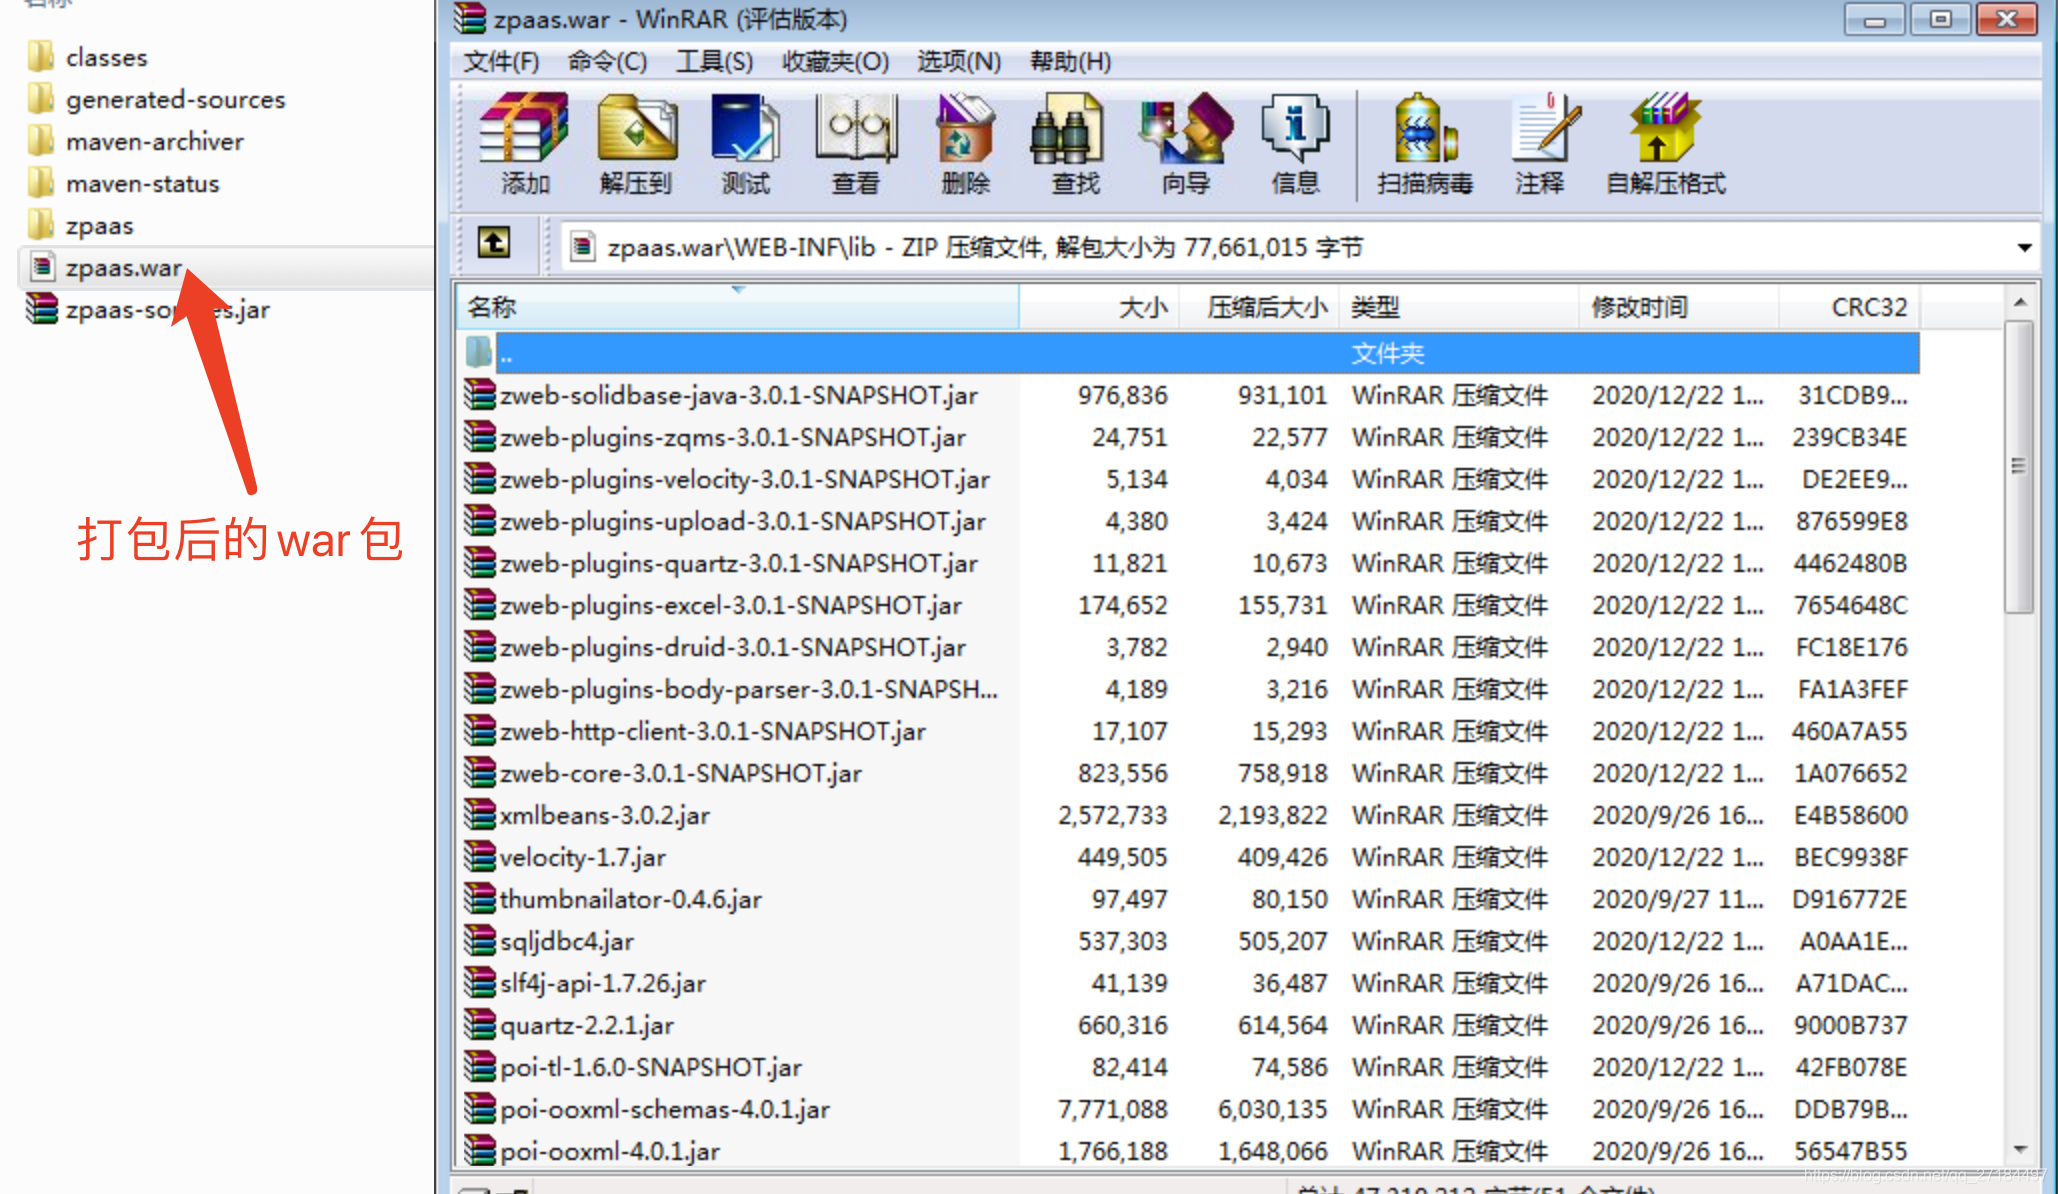
Task: Click the Test (测试) archive icon
Action: coord(745,129)
